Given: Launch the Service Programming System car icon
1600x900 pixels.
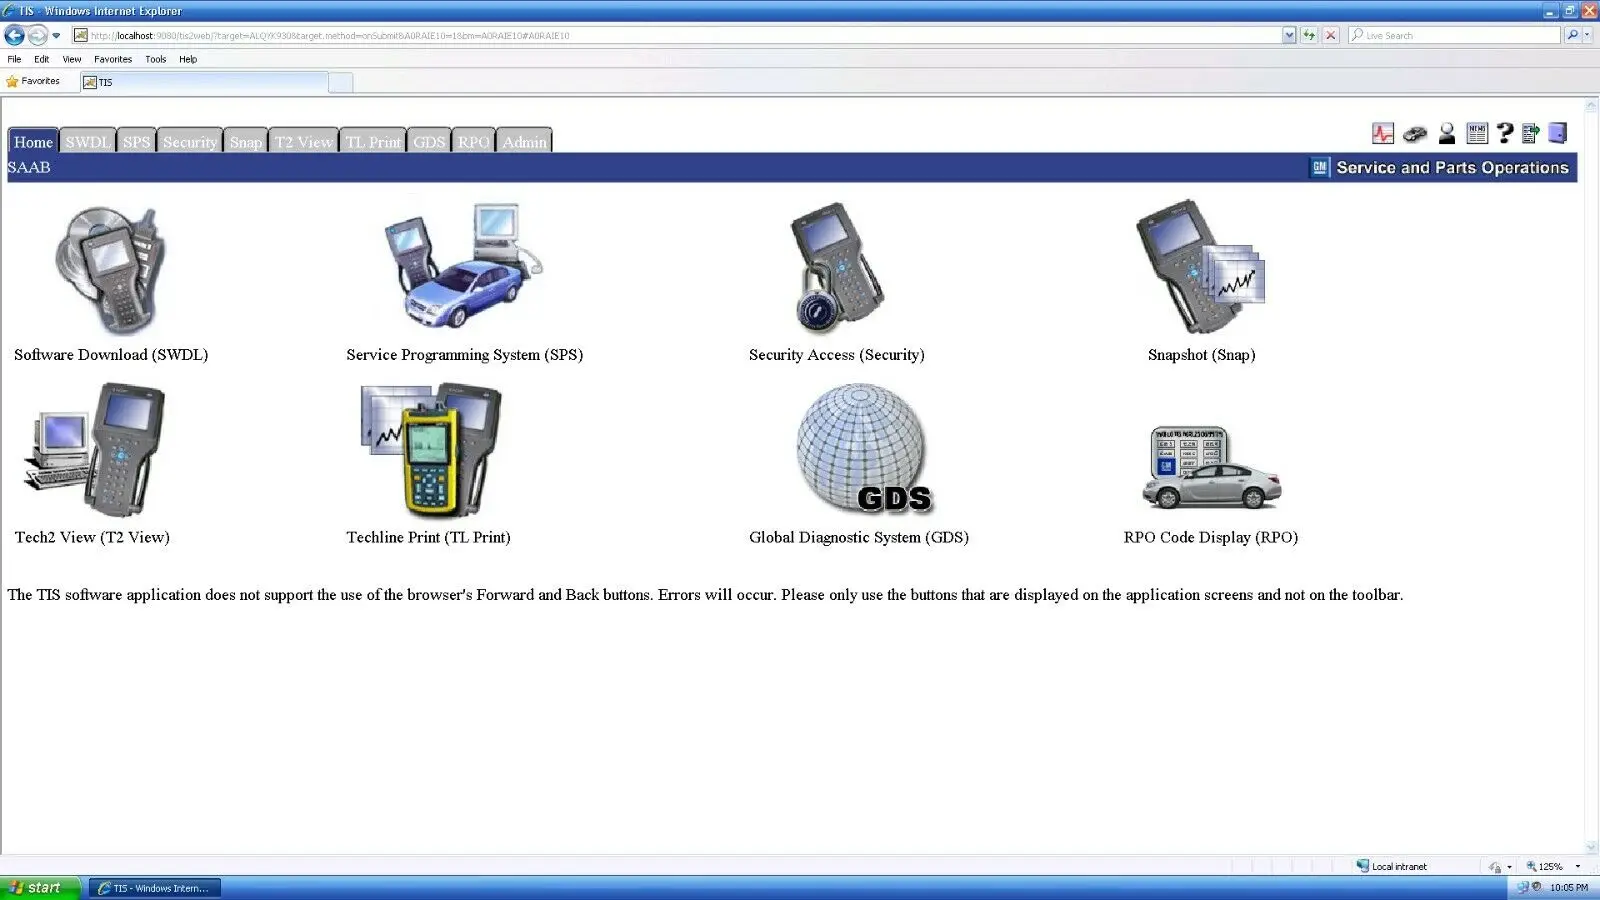Looking at the screenshot, I should 463,265.
